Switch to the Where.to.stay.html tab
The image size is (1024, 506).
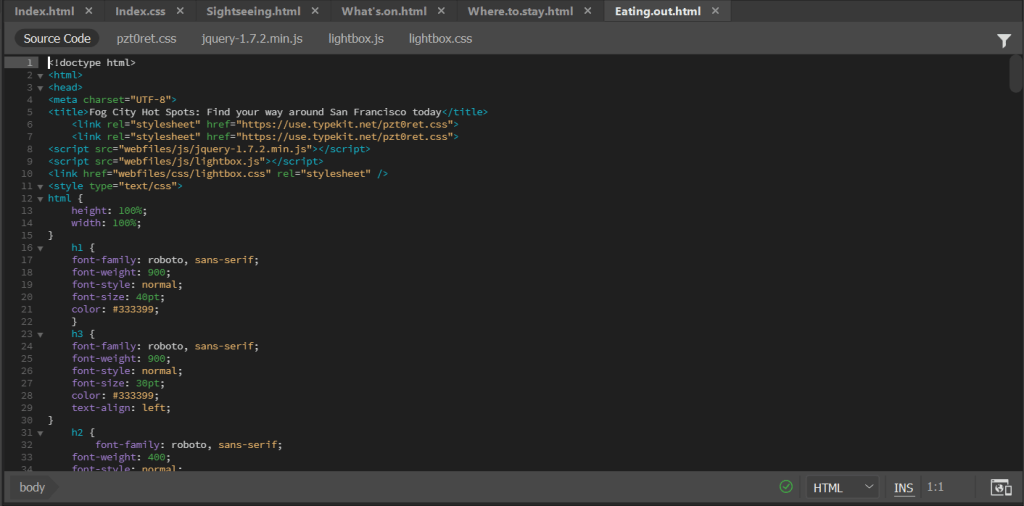(520, 11)
